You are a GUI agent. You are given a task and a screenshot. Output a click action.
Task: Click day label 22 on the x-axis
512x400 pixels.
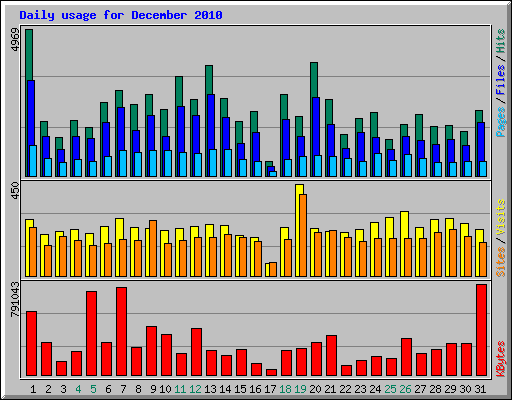(345, 389)
